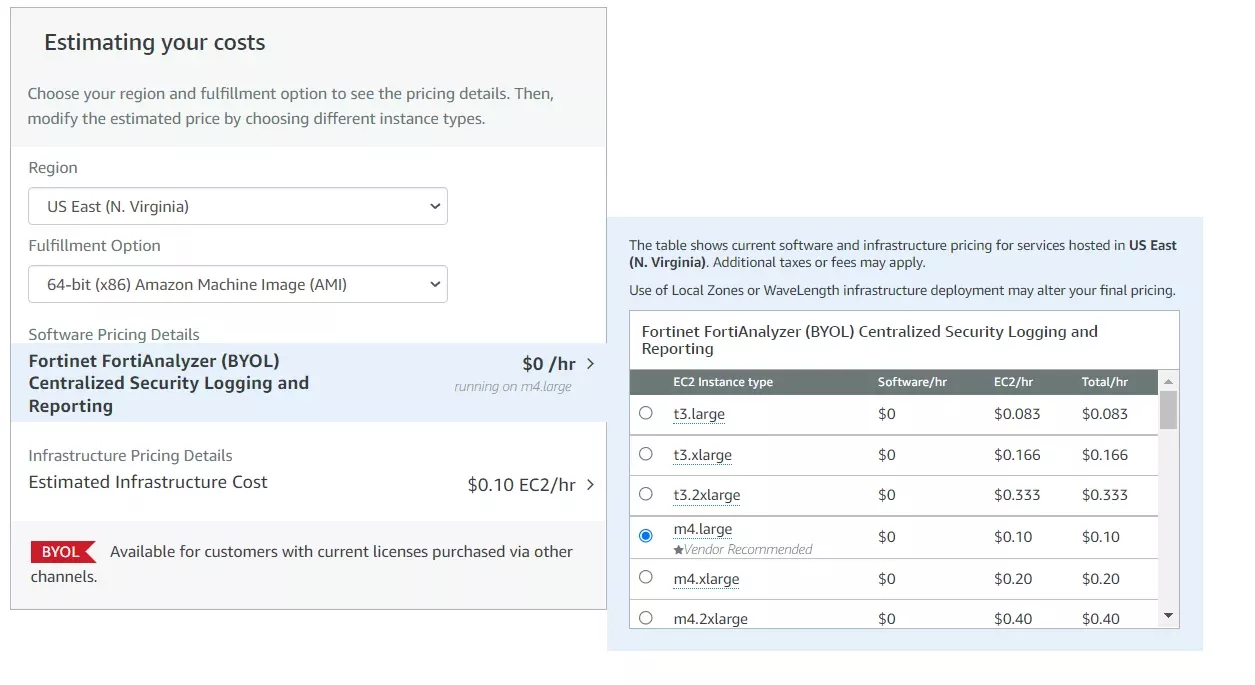Click the pricing table scrollbar thumb

[1168, 410]
